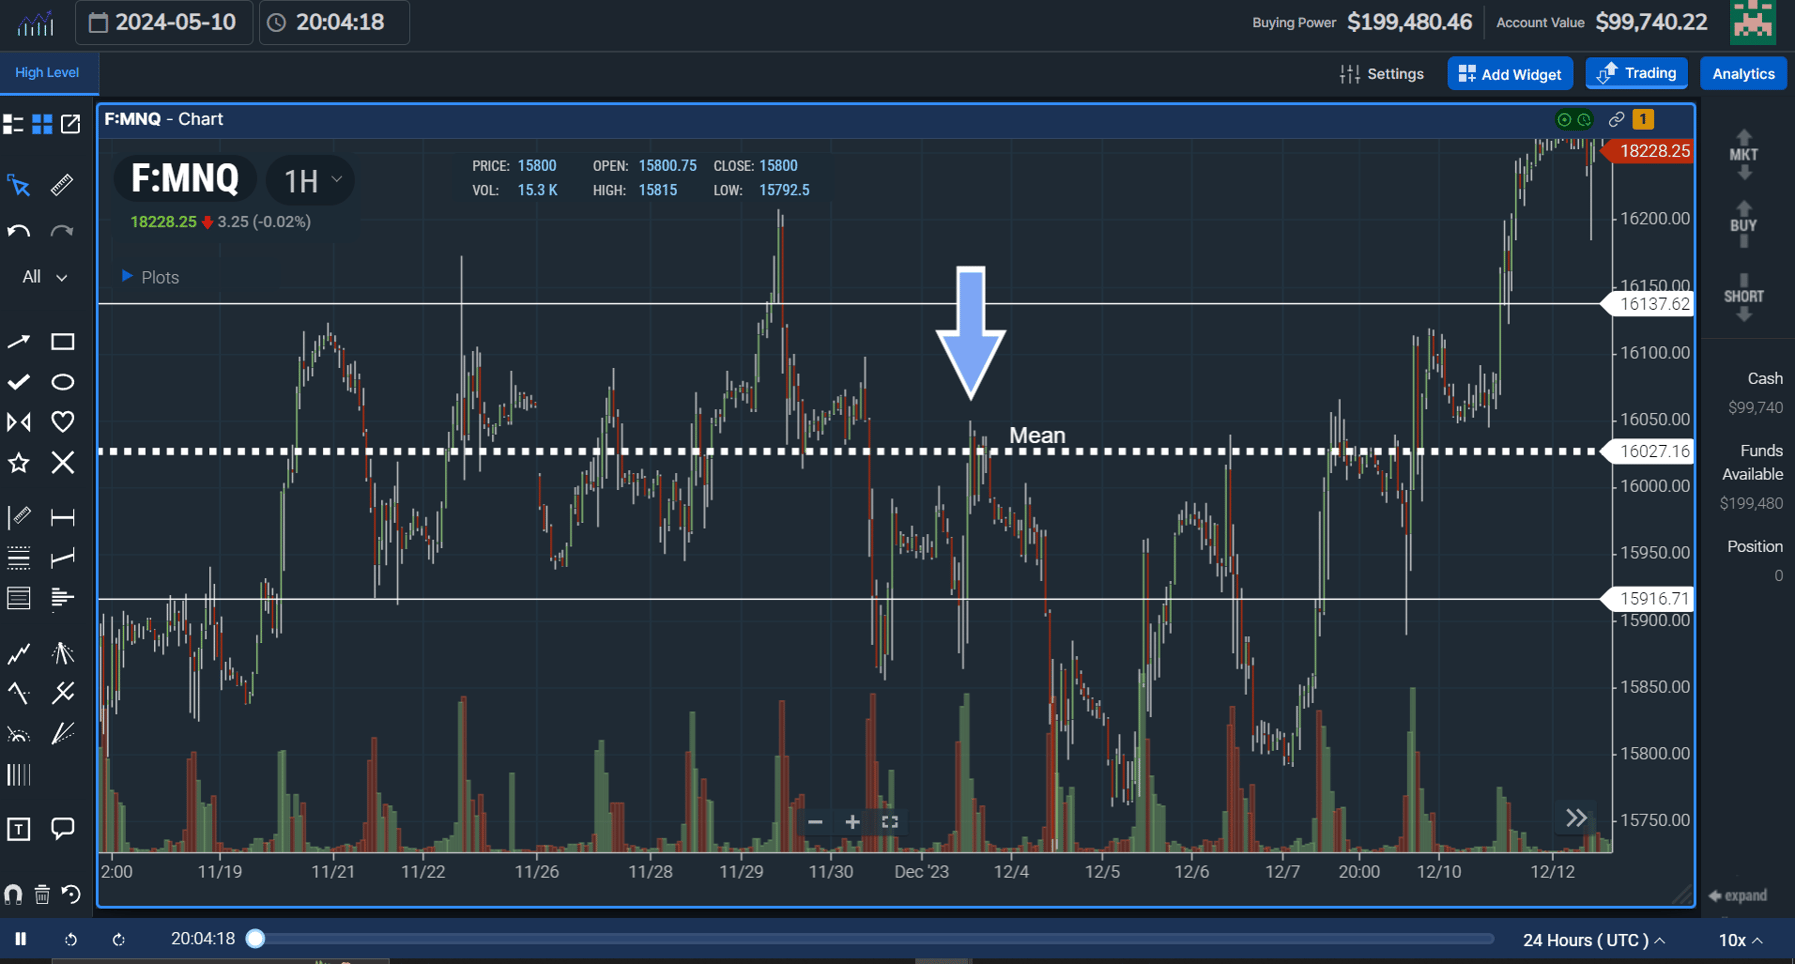Image resolution: width=1795 pixels, height=964 pixels.
Task: Delete drawings with trash can icon
Action: click(x=42, y=894)
